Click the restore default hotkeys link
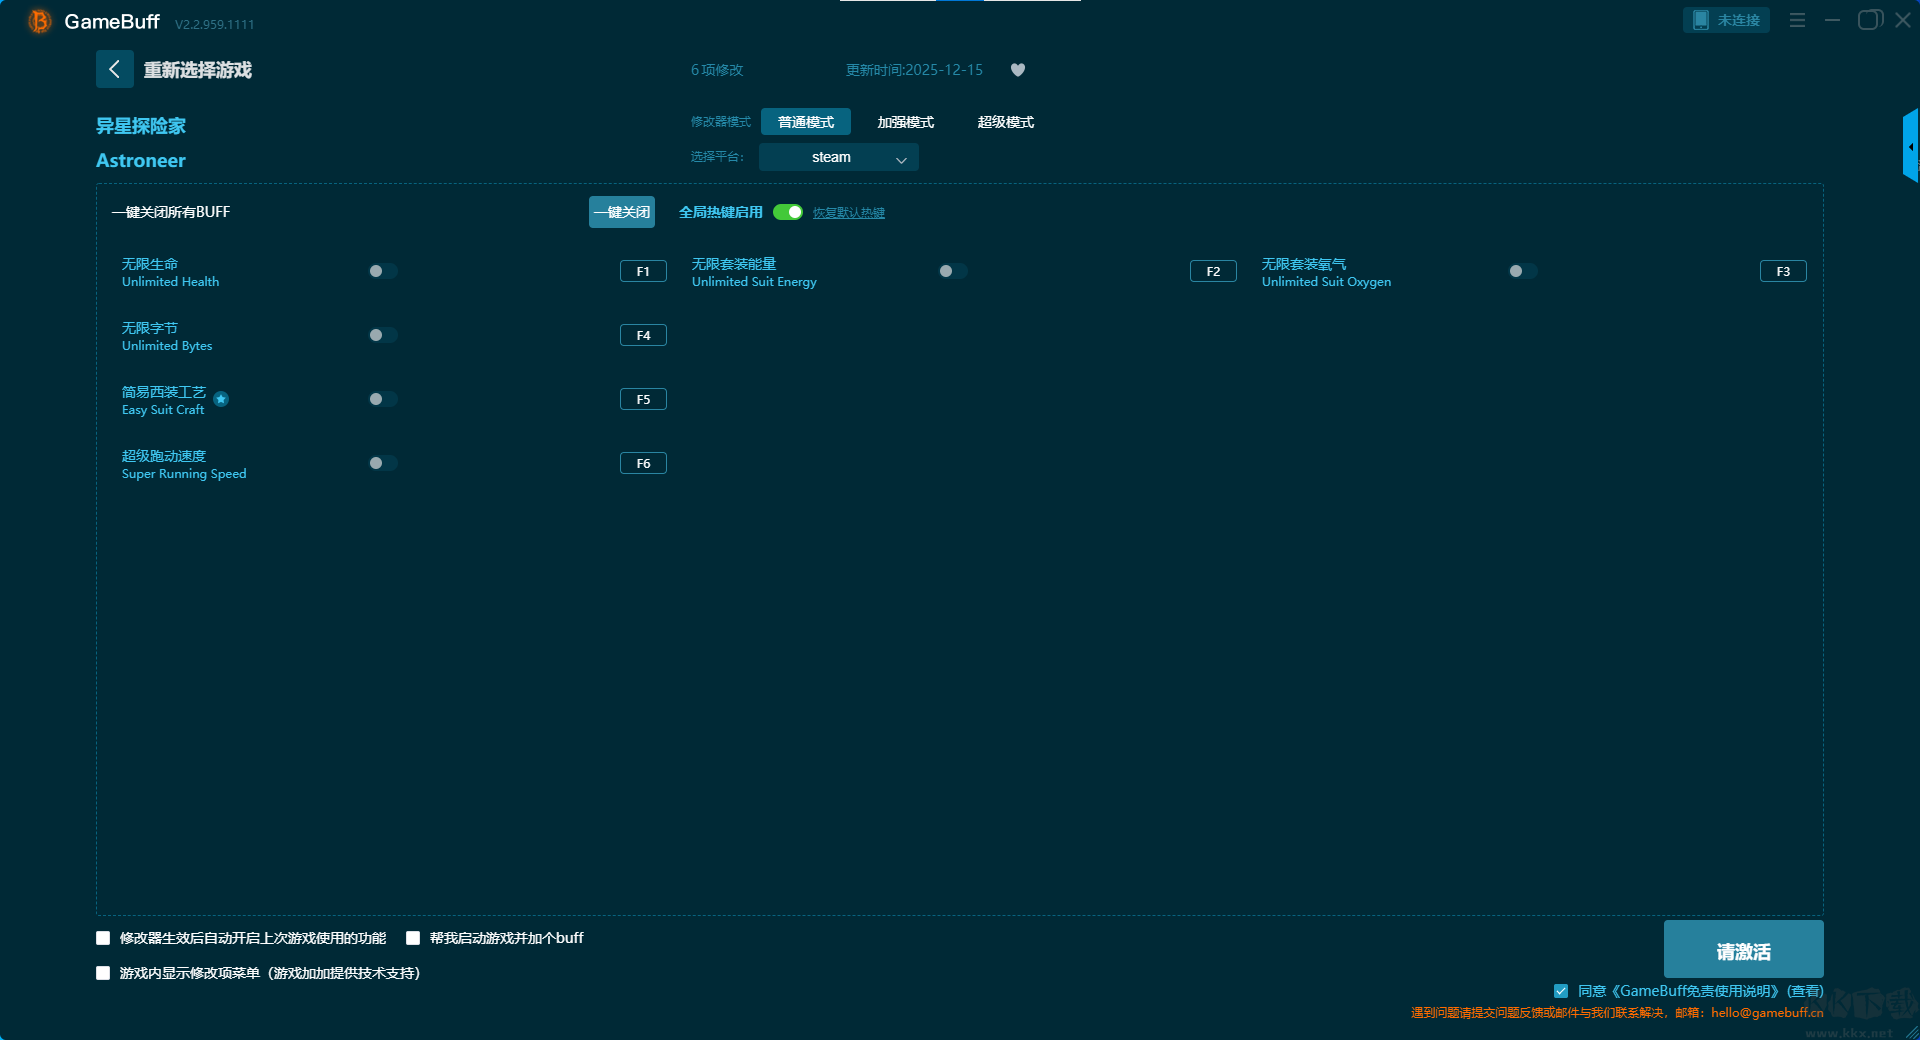This screenshot has width=1920, height=1040. point(848,213)
